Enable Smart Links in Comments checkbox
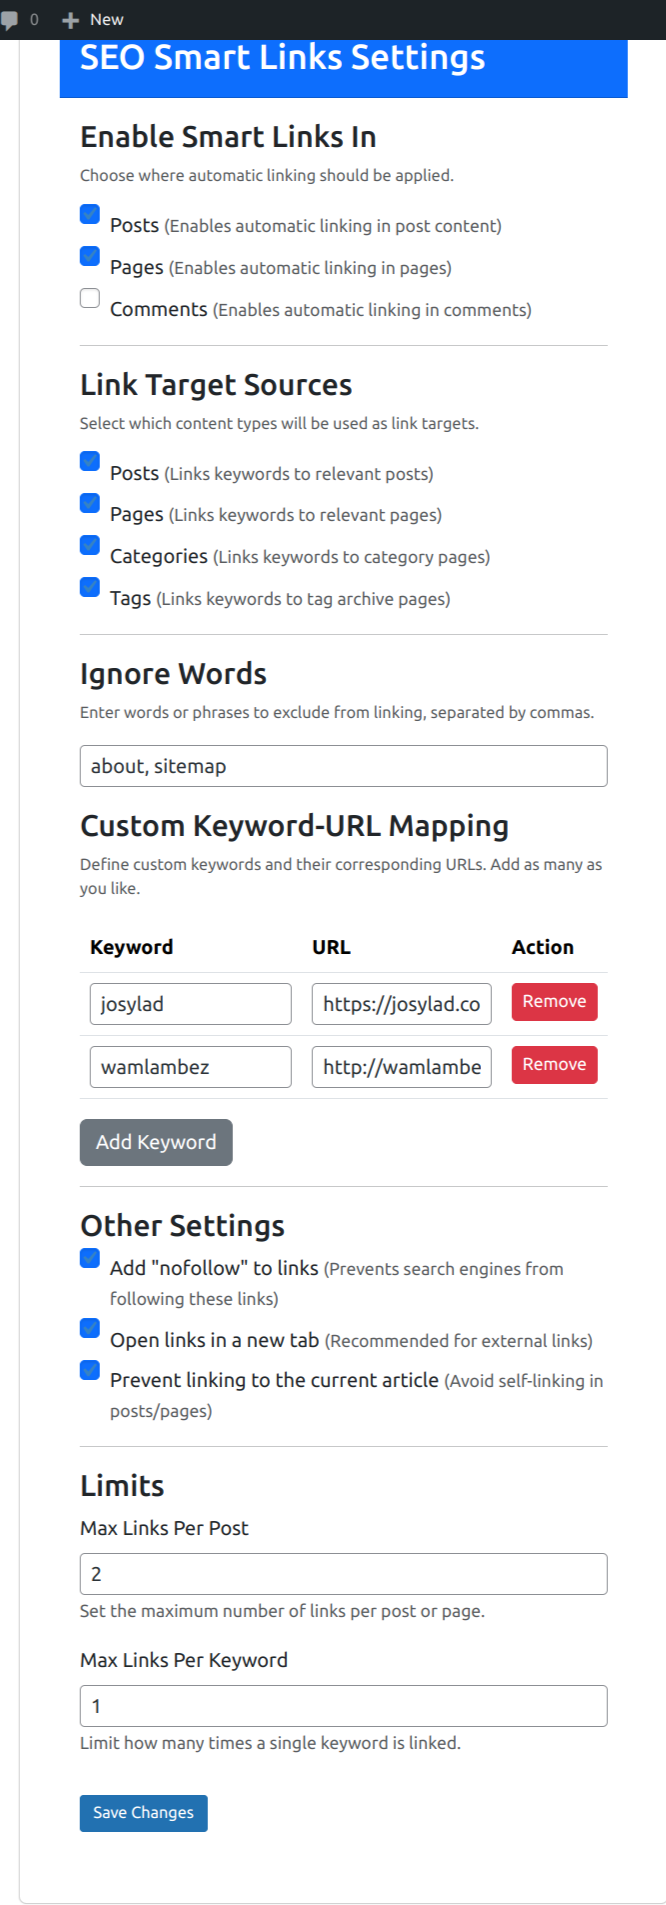 90,298
